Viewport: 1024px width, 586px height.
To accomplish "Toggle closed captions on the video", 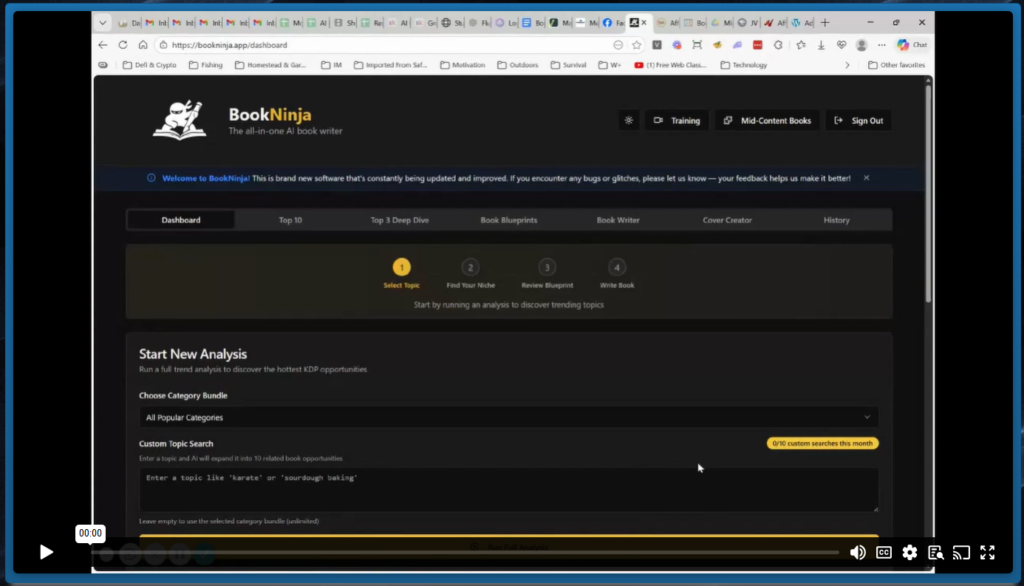I will [x=884, y=552].
